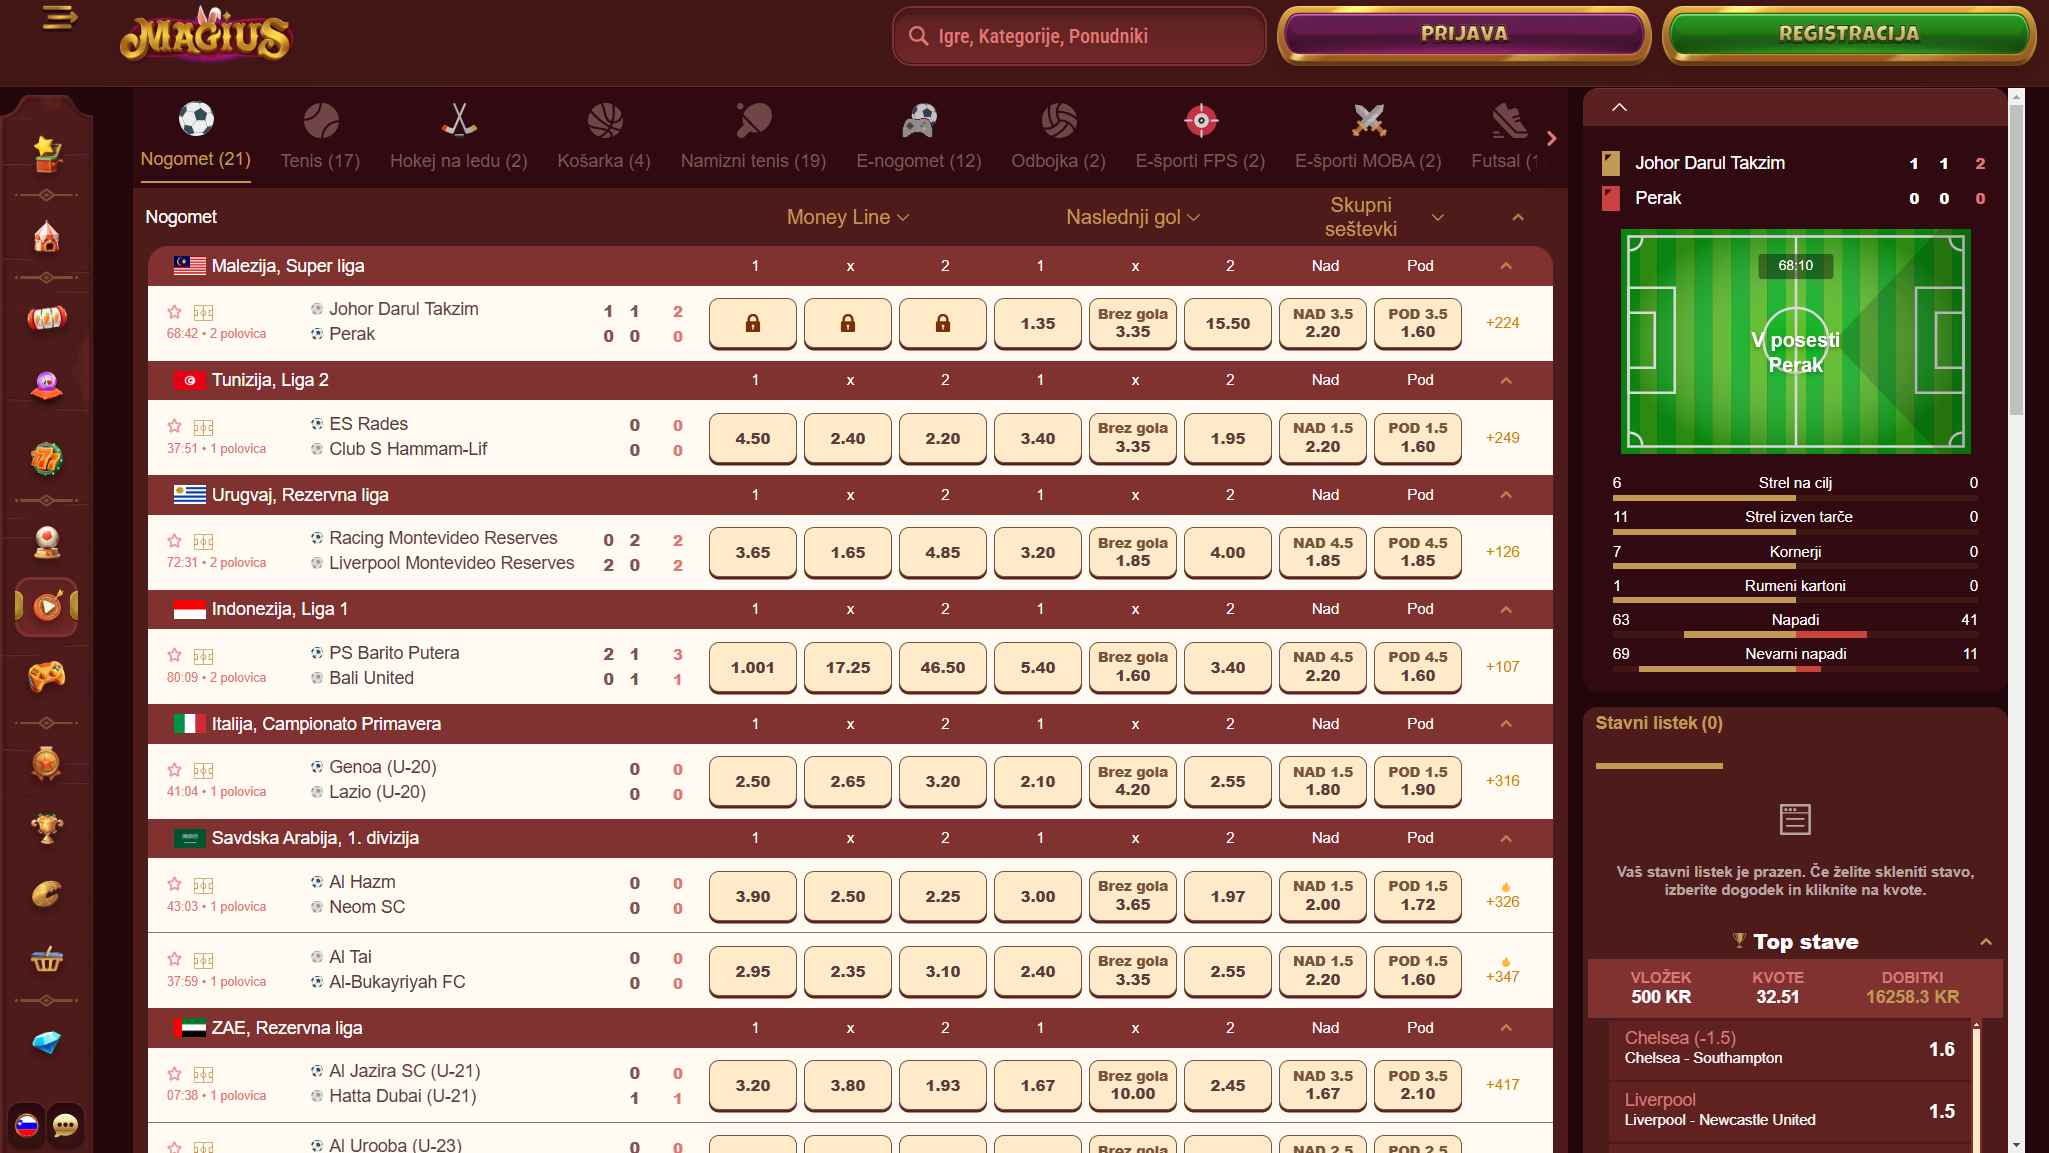Image resolution: width=2049 pixels, height=1153 pixels.
Task: Collapse the live match tracker panel
Action: pos(1620,107)
